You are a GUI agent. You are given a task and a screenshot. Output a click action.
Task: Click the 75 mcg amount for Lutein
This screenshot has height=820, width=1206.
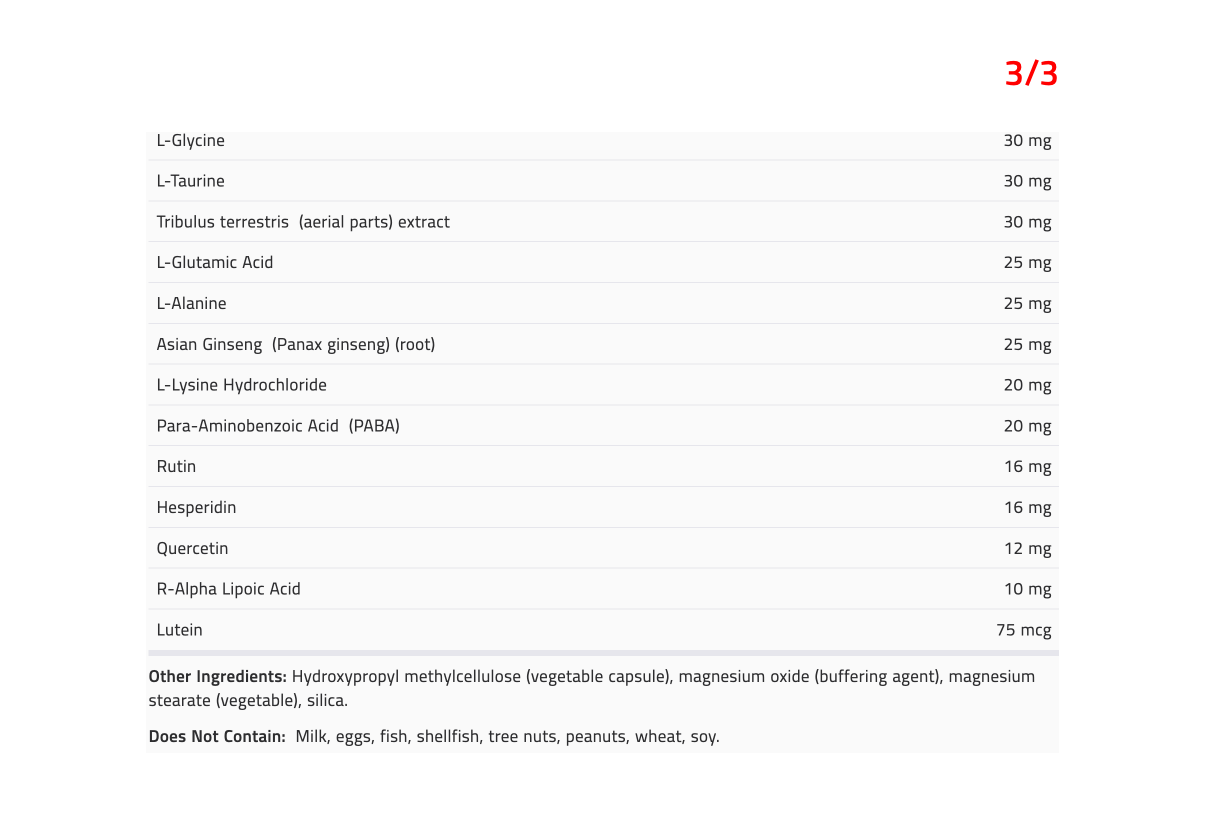1023,630
